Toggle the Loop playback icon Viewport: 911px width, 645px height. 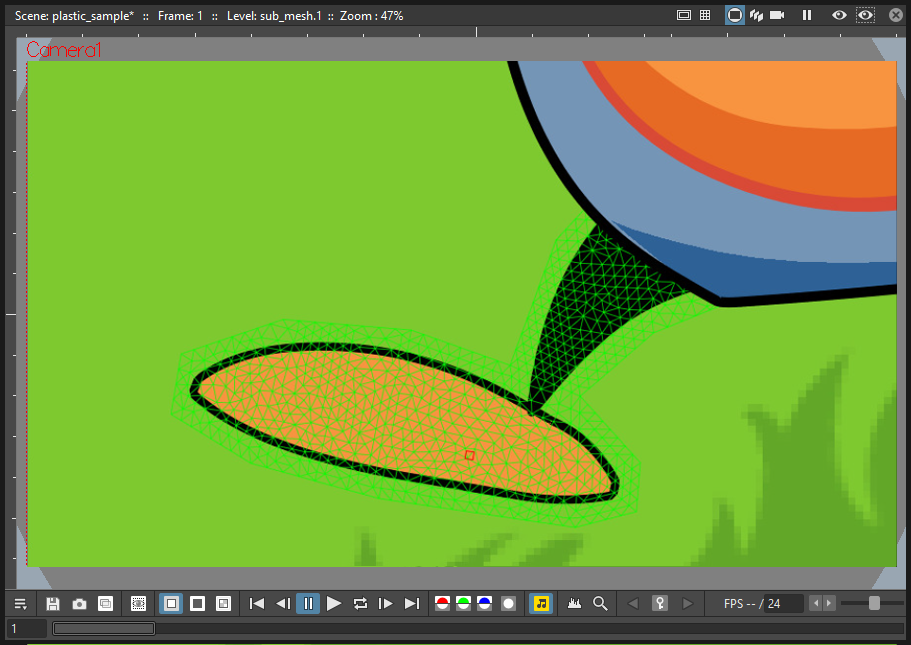pos(360,604)
